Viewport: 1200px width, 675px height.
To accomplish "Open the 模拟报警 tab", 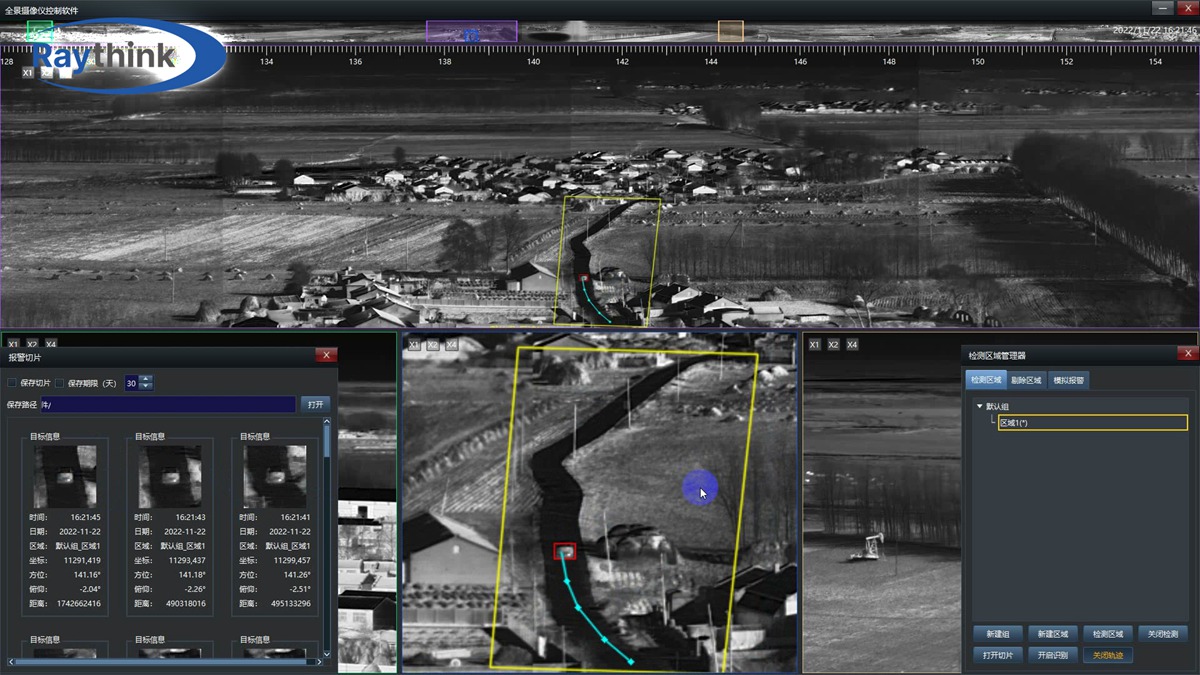I will click(x=1068, y=380).
